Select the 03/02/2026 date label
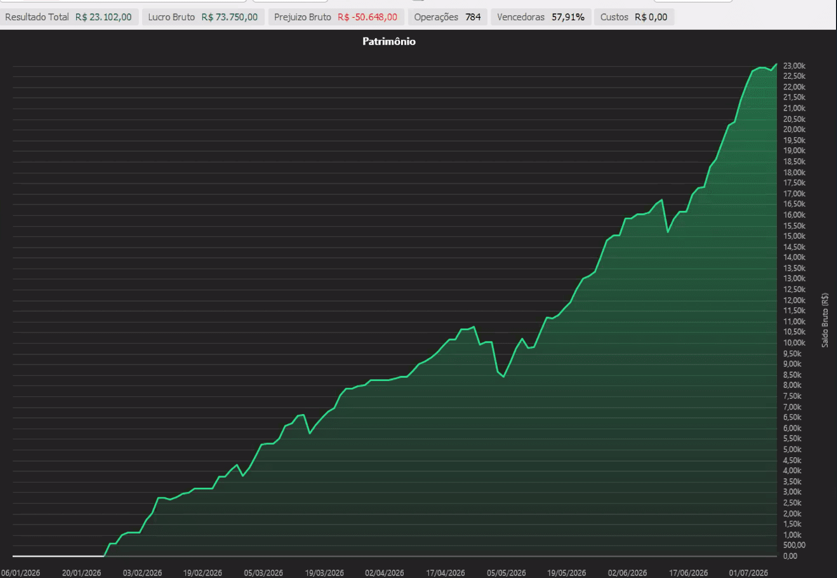 142,573
